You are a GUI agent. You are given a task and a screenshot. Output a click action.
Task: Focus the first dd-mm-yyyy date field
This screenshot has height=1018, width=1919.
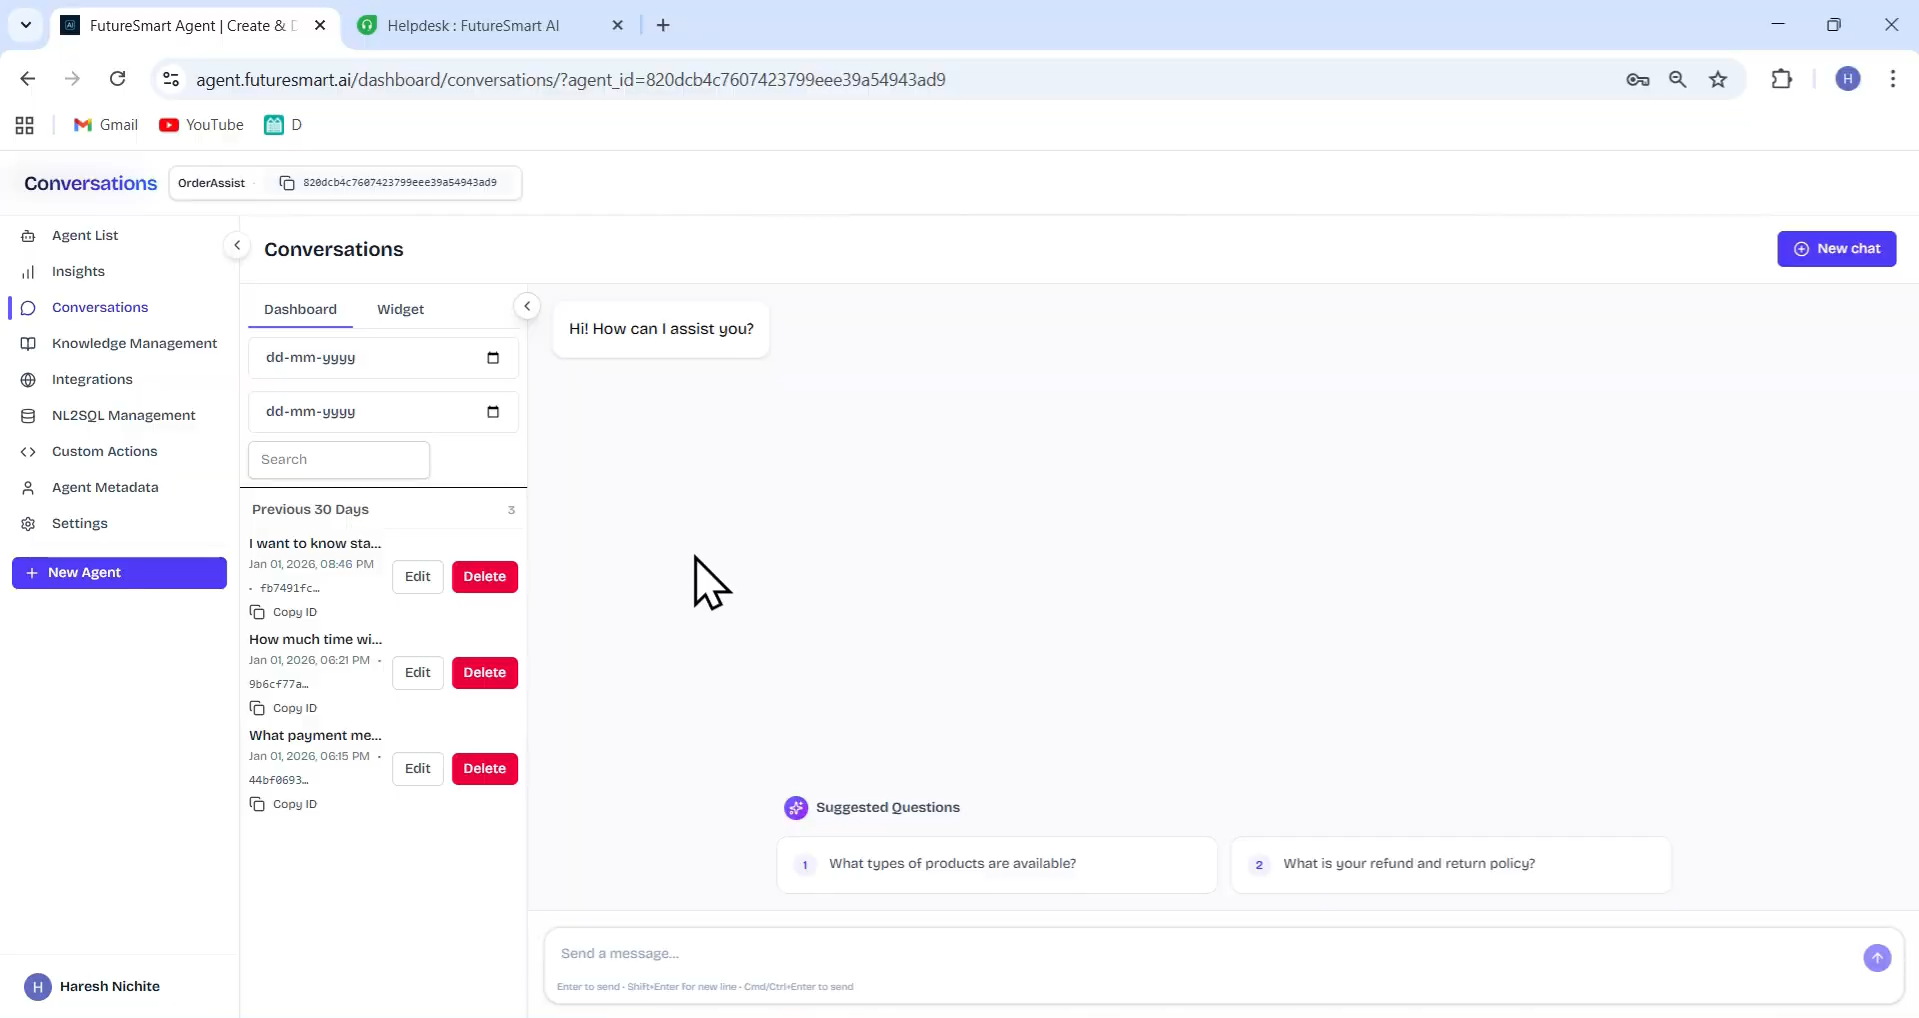[383, 358]
